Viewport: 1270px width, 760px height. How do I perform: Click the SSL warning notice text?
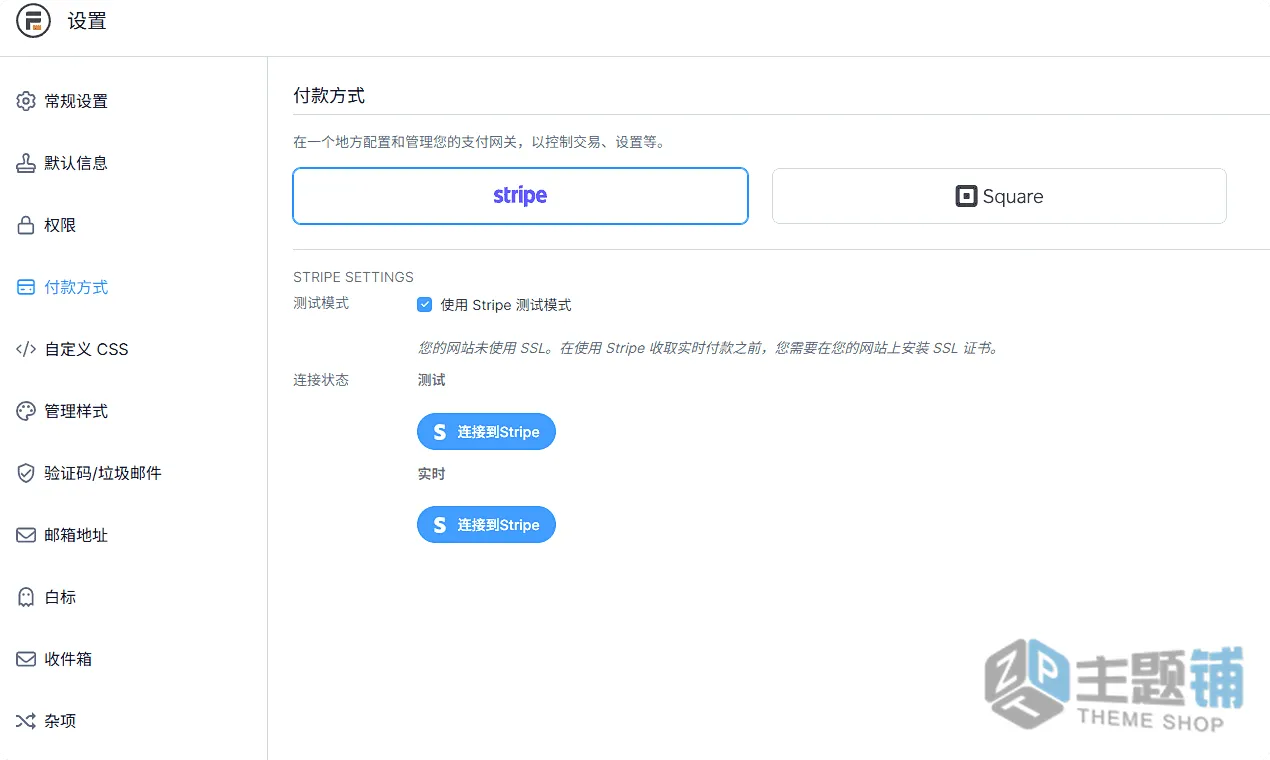point(709,349)
